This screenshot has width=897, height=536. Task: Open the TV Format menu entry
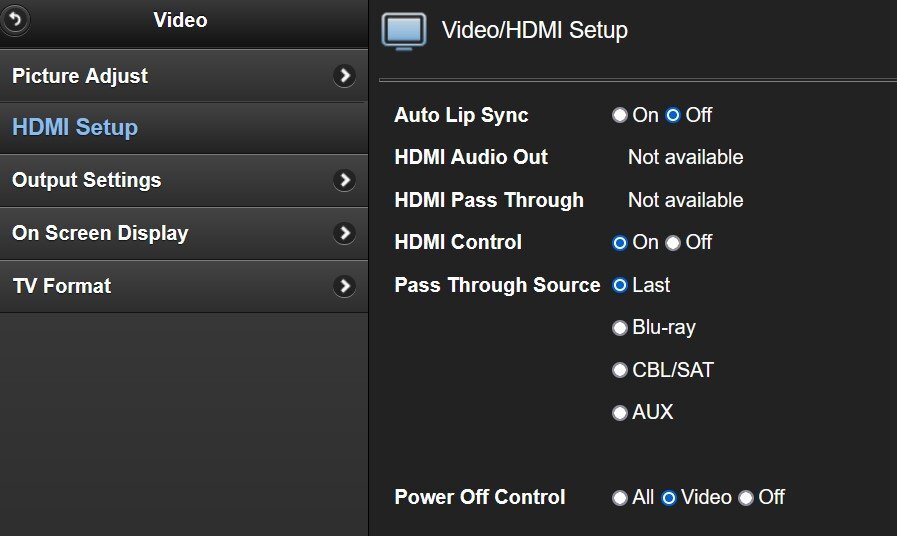[x=184, y=286]
